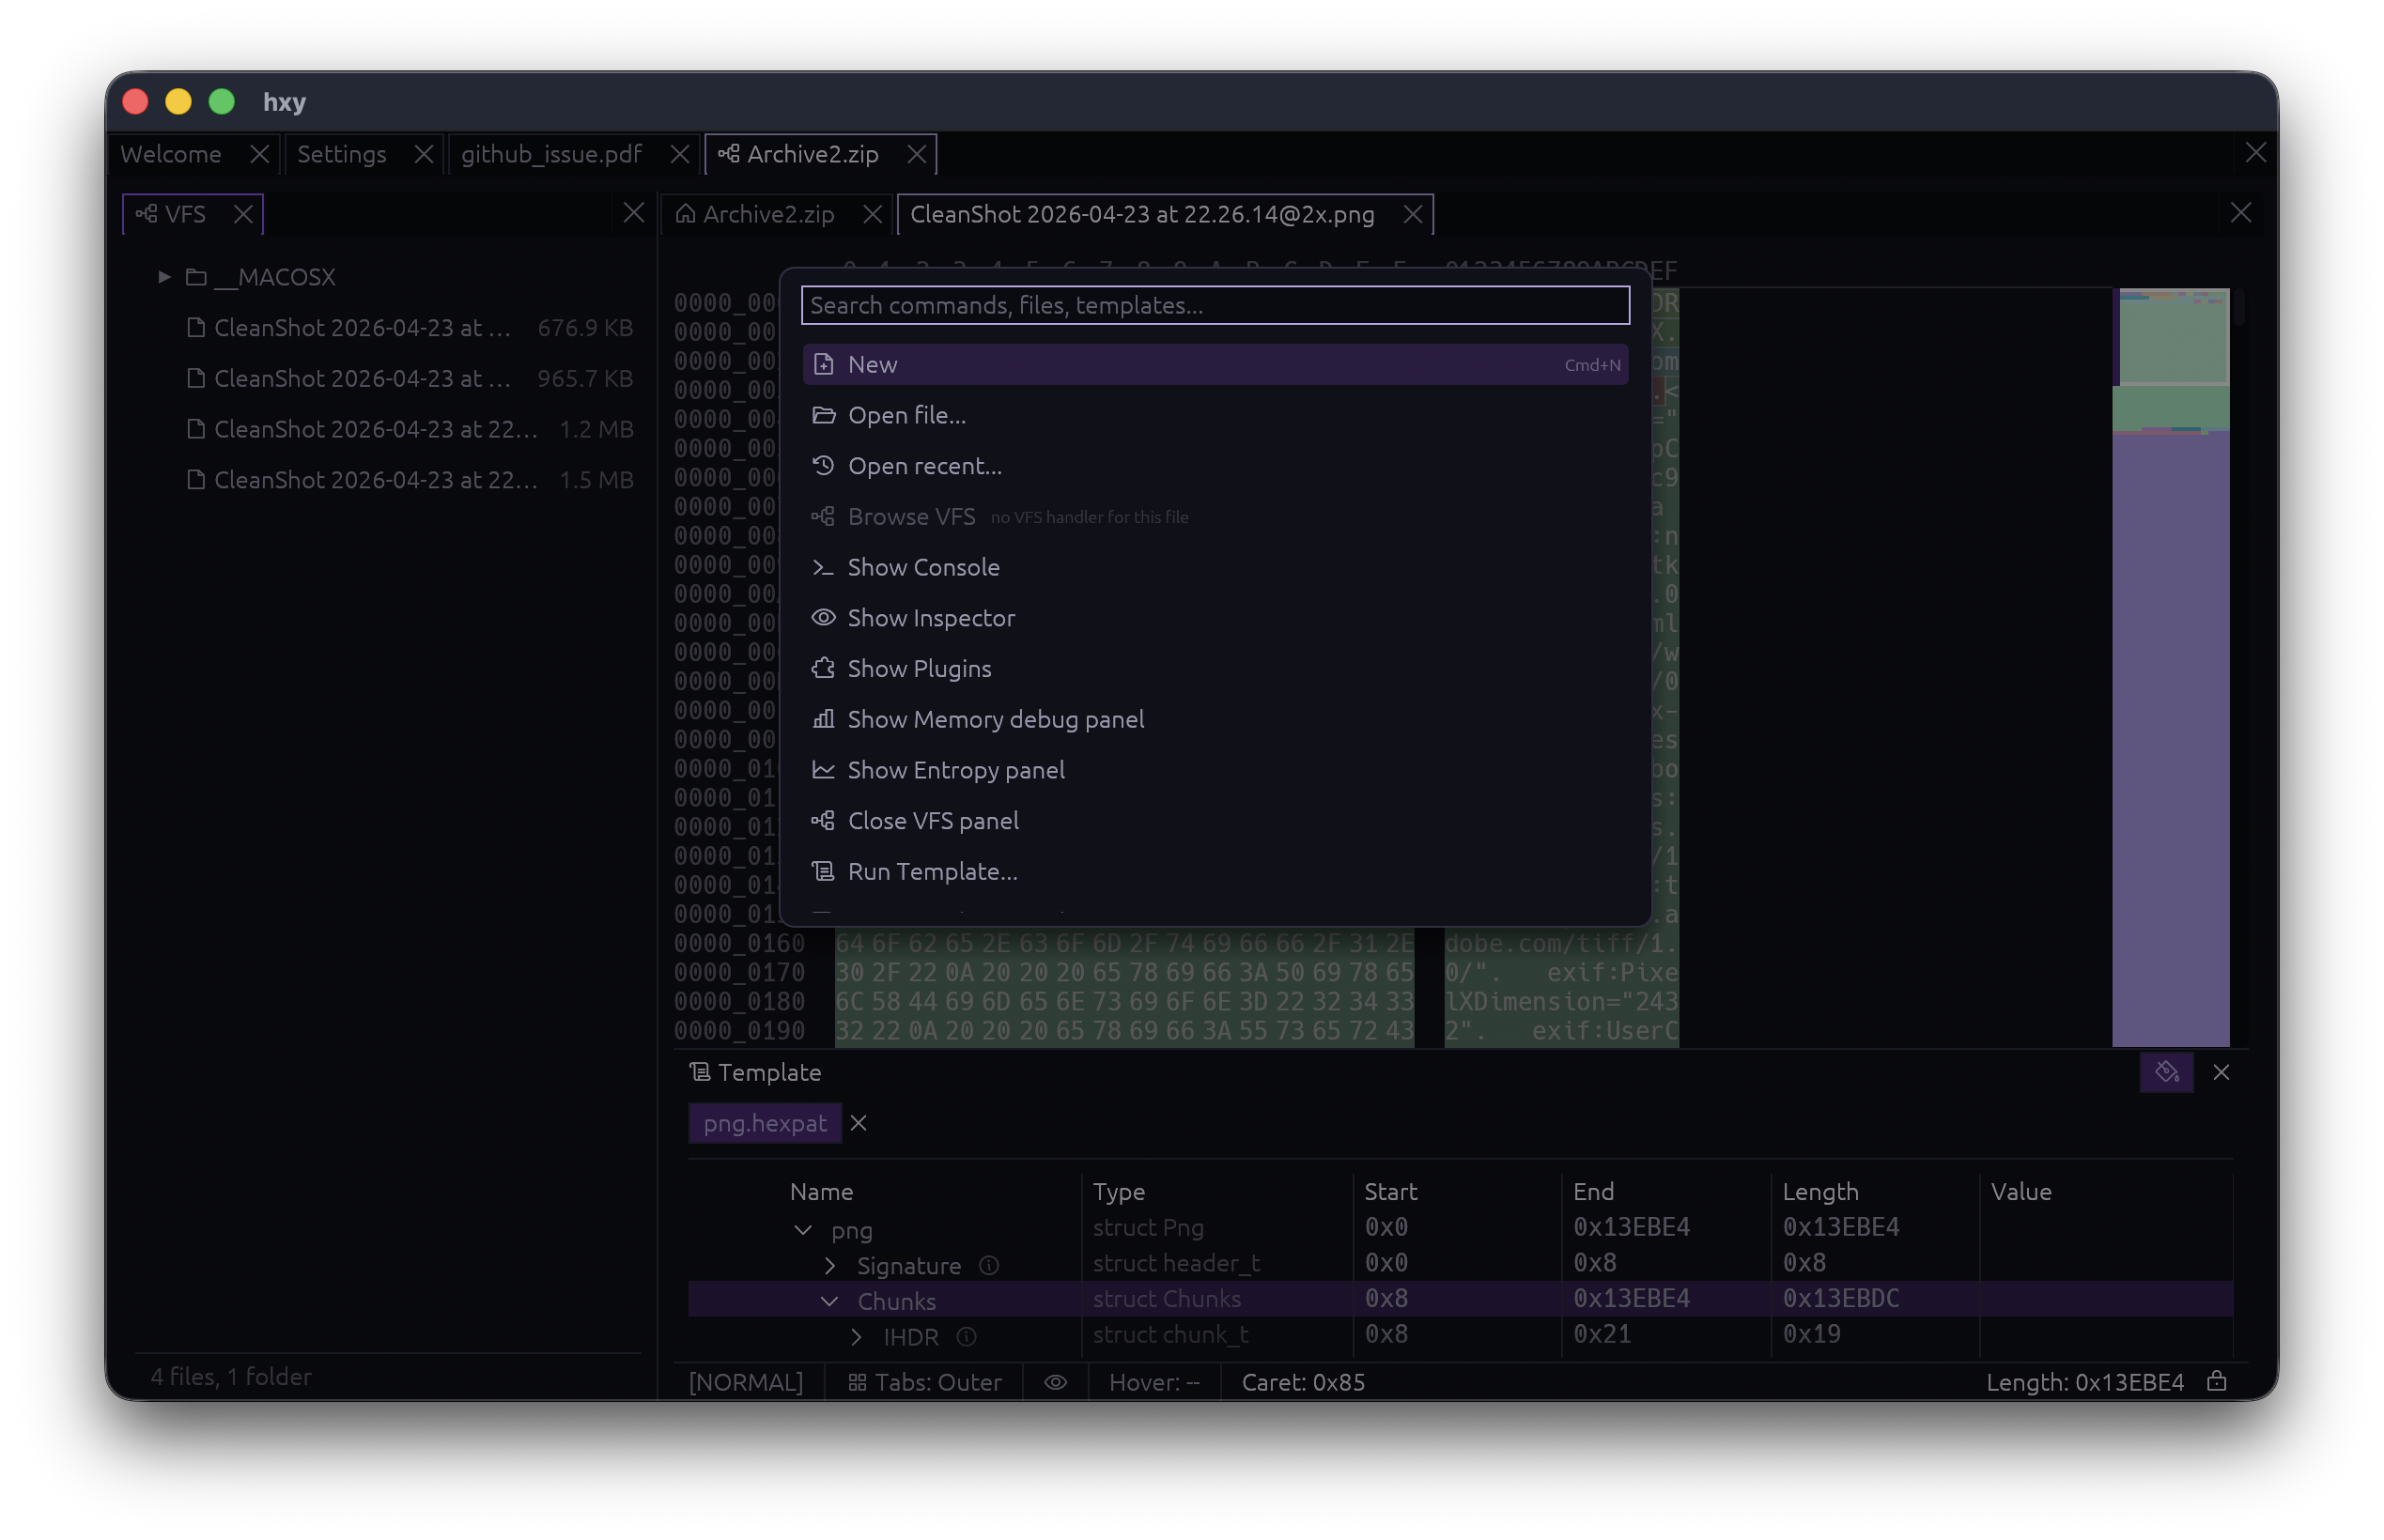Click the hex view minimap

(2170, 667)
